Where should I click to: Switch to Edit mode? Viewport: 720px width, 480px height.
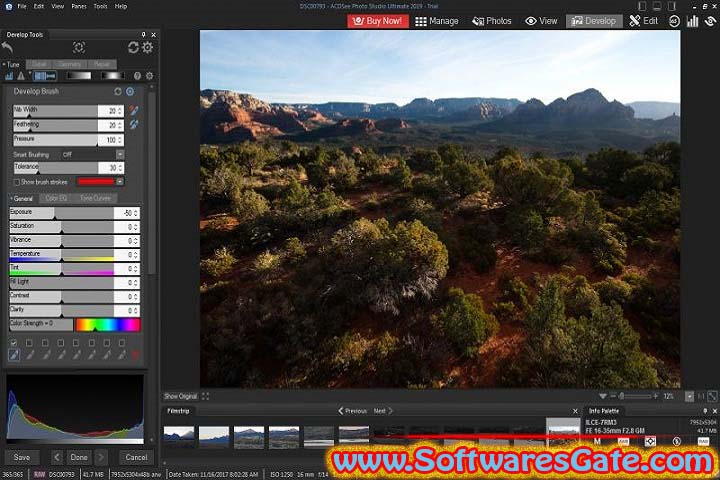(644, 21)
